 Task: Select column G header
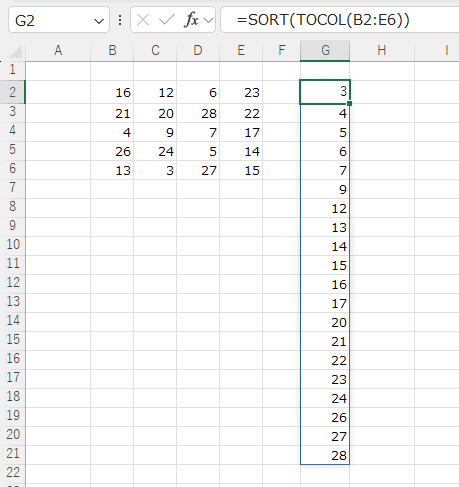tap(325, 51)
